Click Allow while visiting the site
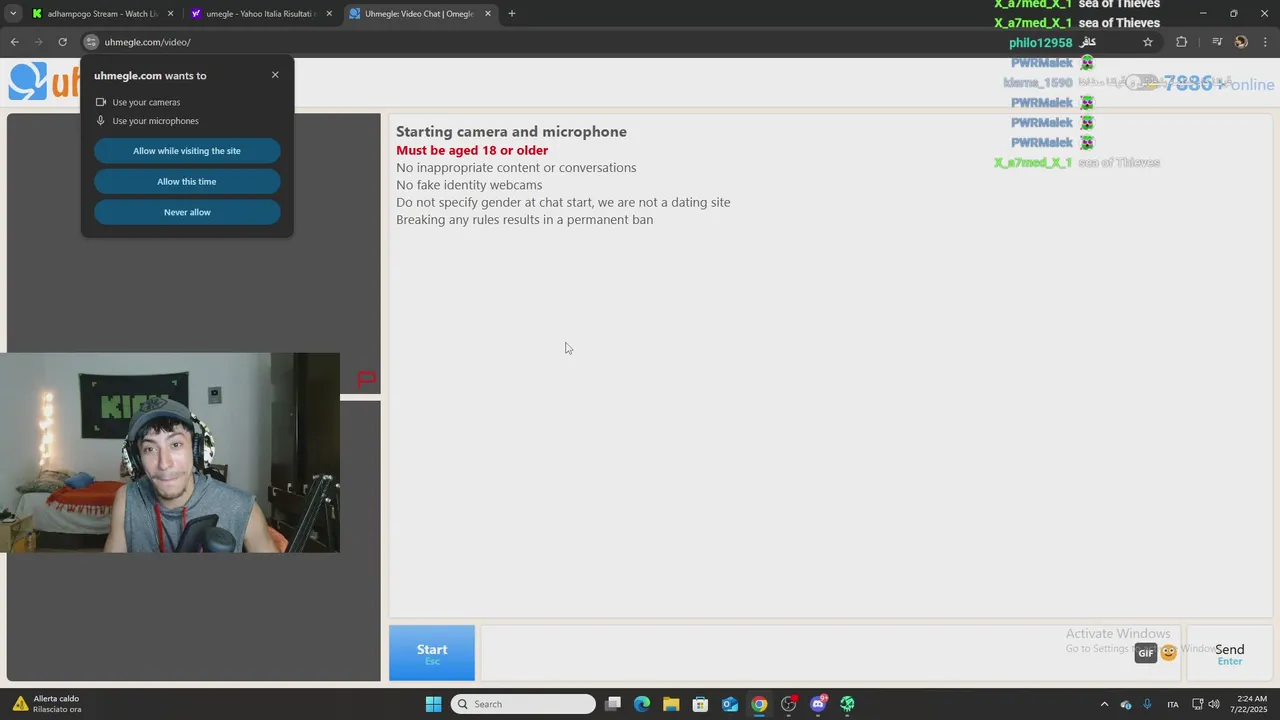Screen dimensions: 1280x720 click(187, 151)
